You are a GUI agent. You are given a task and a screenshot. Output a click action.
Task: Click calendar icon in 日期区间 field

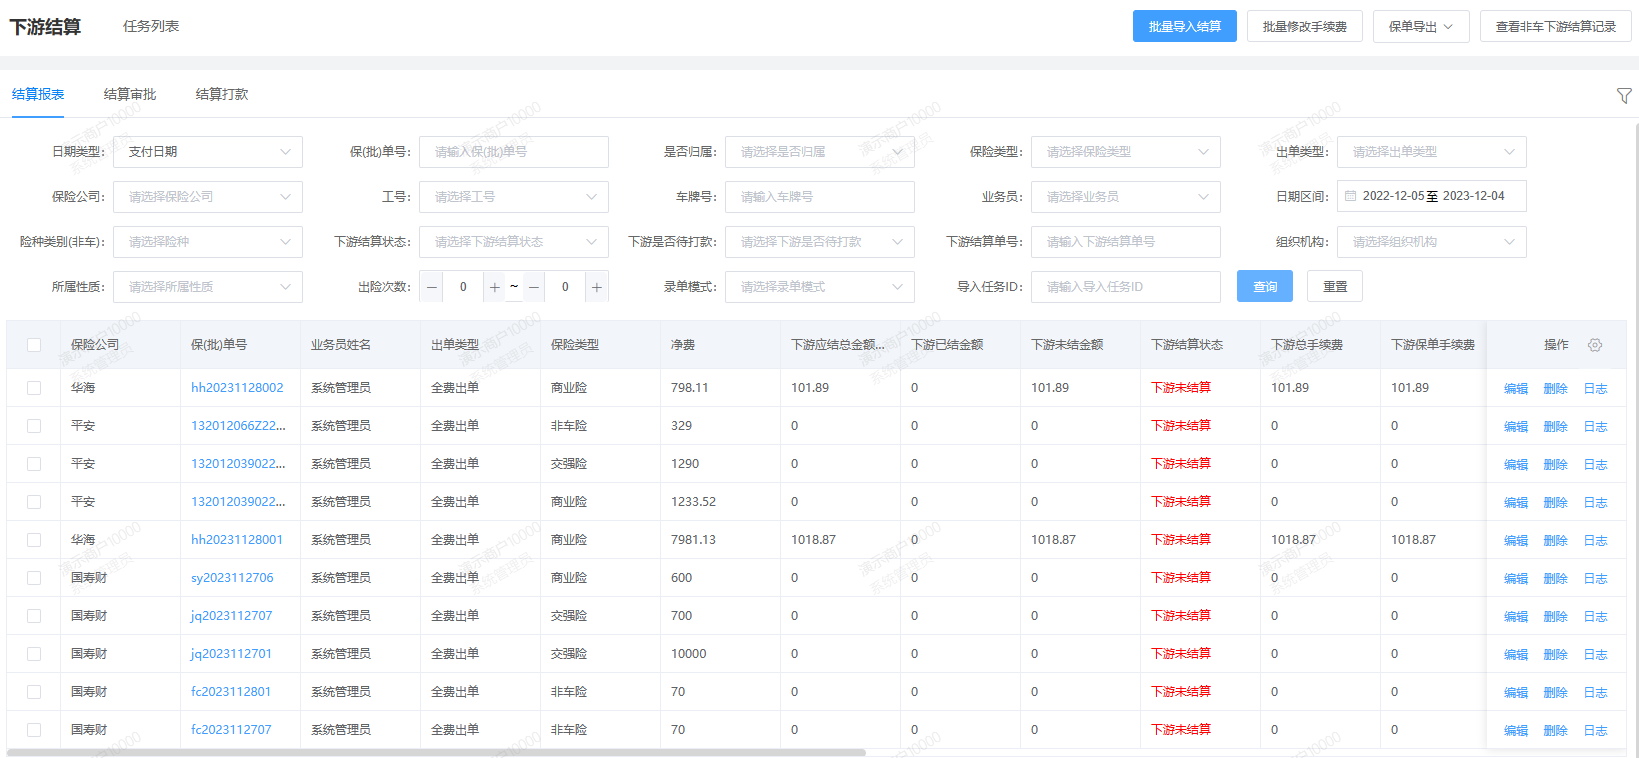1351,196
